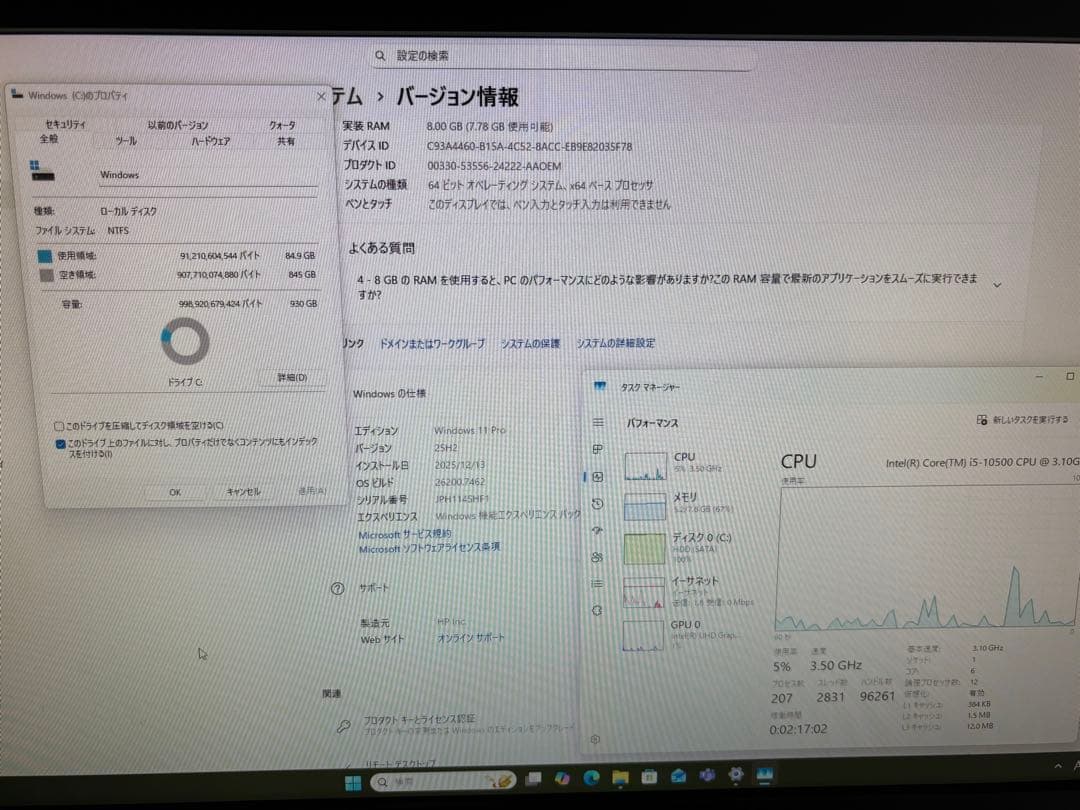Open the システムの詳細設定 link
Screen dimensions: 1080x810
(613, 342)
